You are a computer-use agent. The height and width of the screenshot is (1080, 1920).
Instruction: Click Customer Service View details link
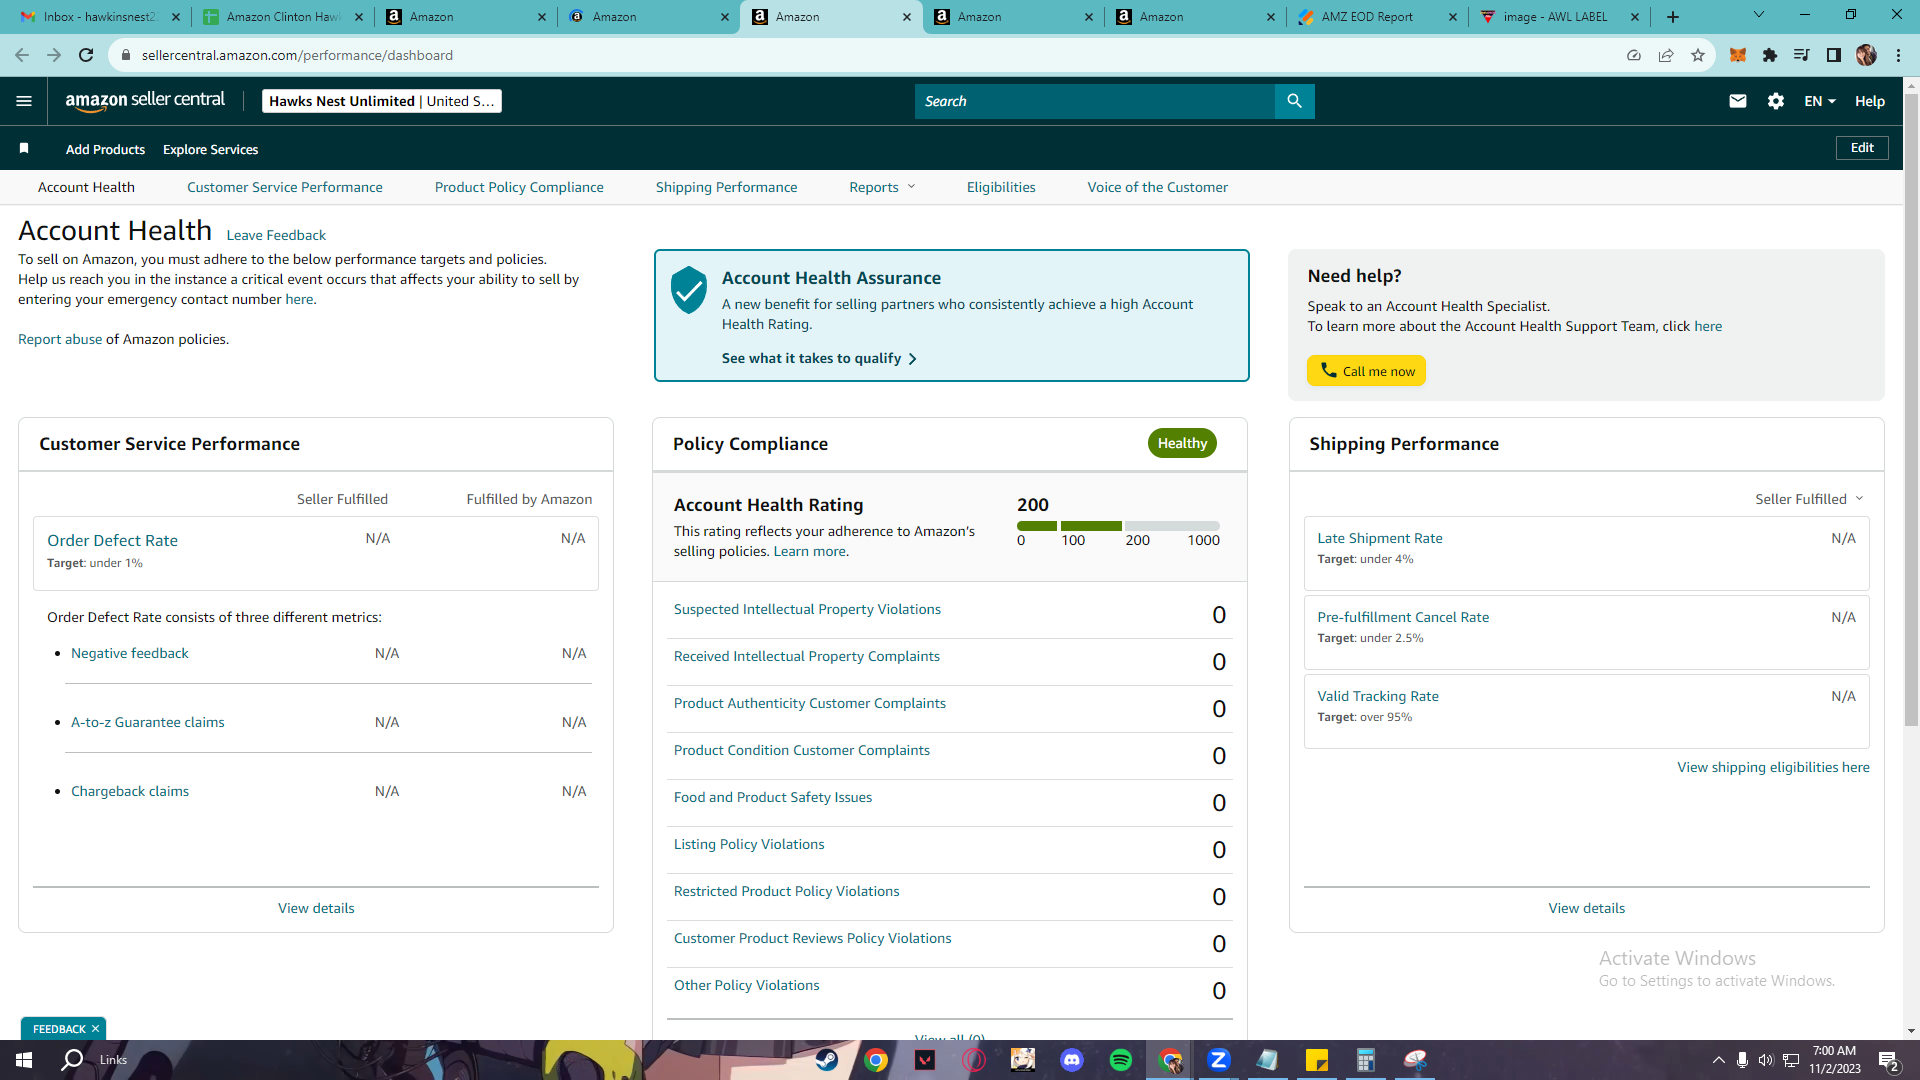click(316, 908)
